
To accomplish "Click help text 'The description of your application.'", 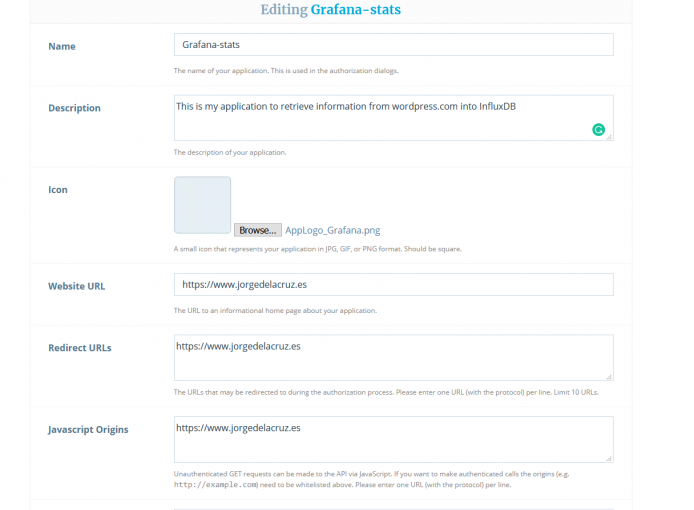I will [230, 152].
